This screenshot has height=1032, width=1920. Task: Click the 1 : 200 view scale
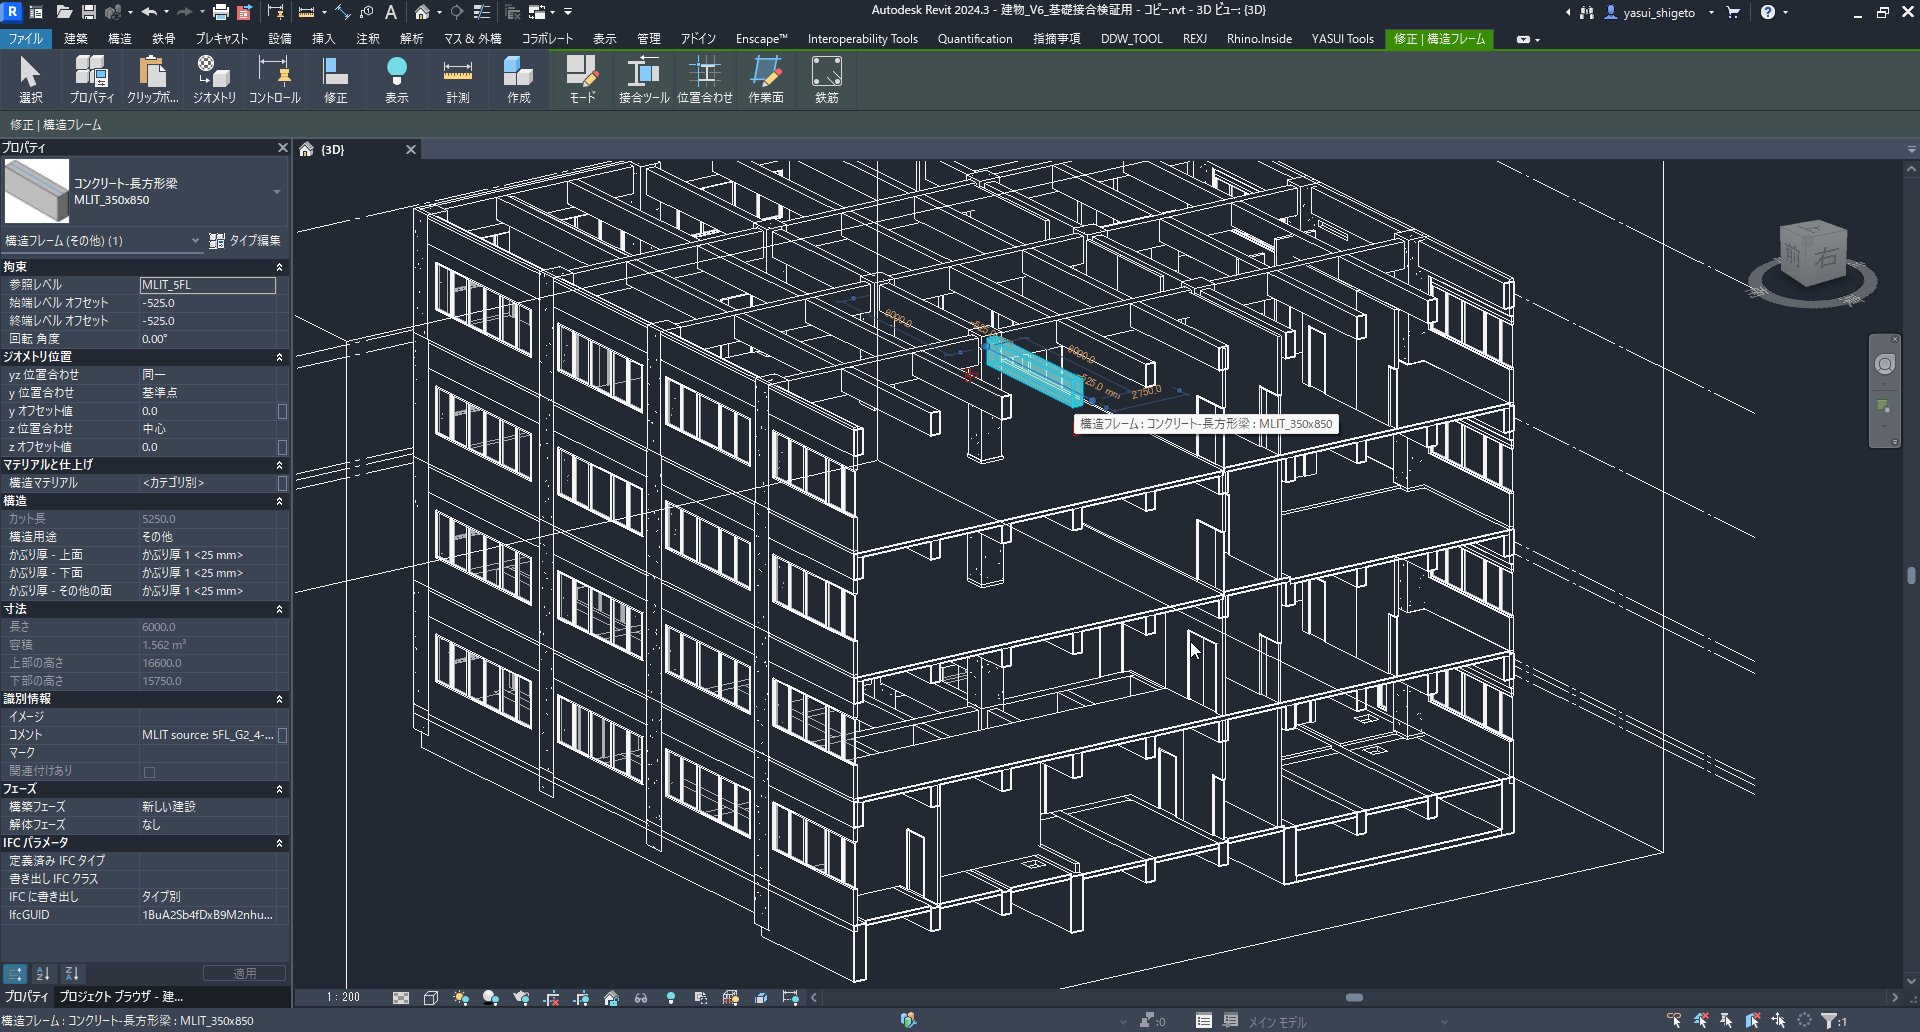pos(343,998)
